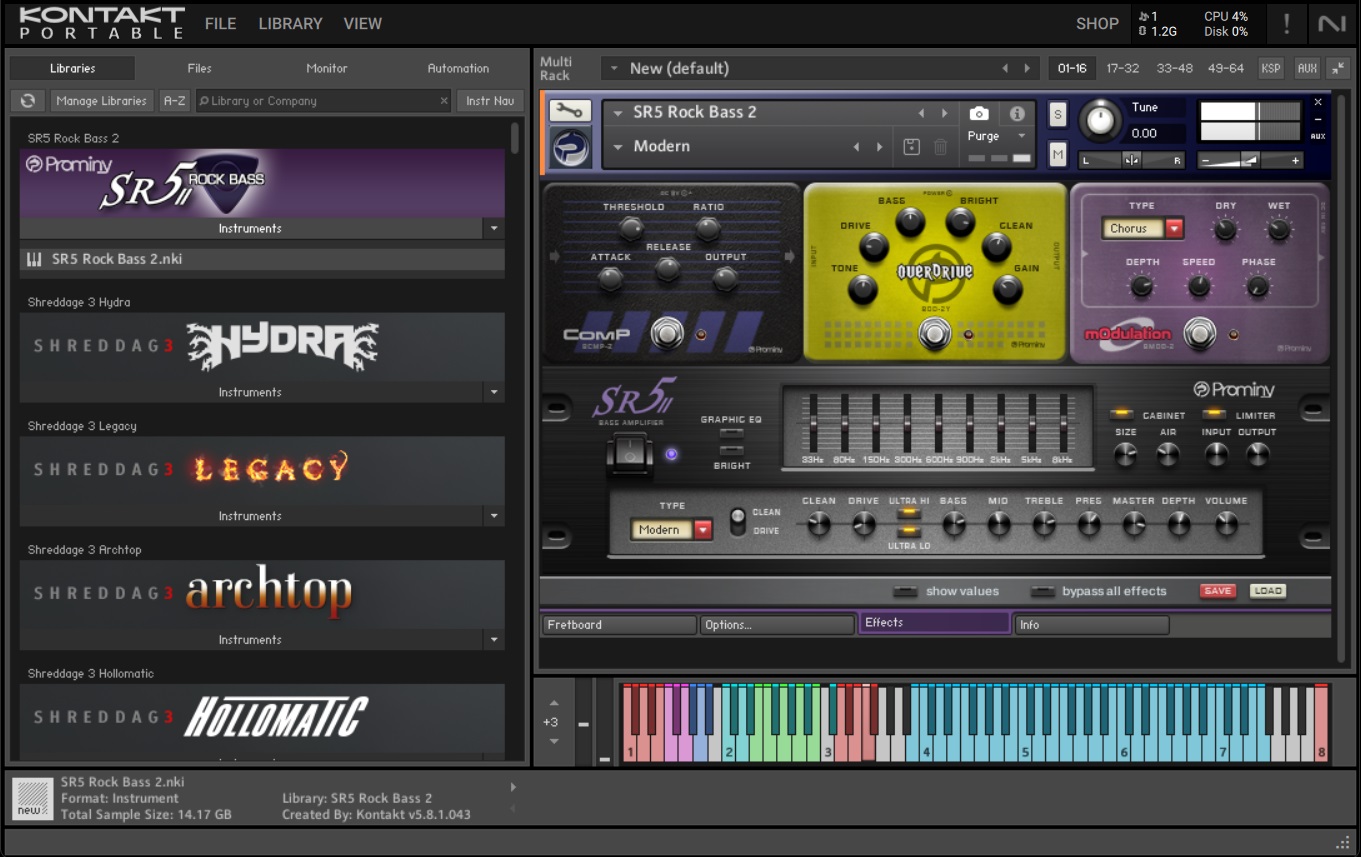This screenshot has width=1361, height=857.
Task: Click the save preset disk icon
Action: [911, 147]
